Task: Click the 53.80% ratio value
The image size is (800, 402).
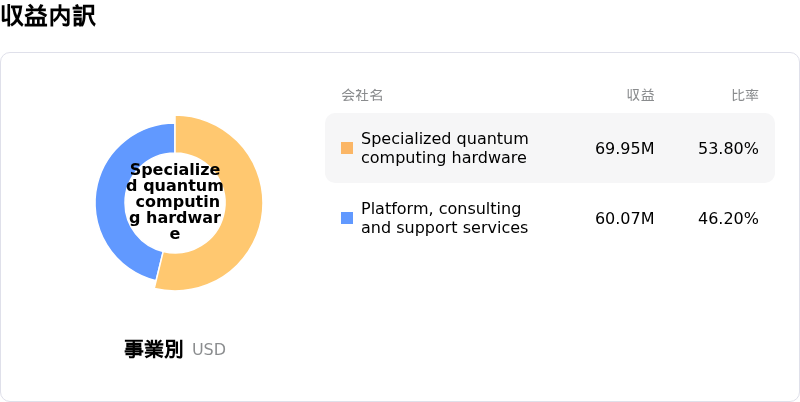Action: point(729,148)
